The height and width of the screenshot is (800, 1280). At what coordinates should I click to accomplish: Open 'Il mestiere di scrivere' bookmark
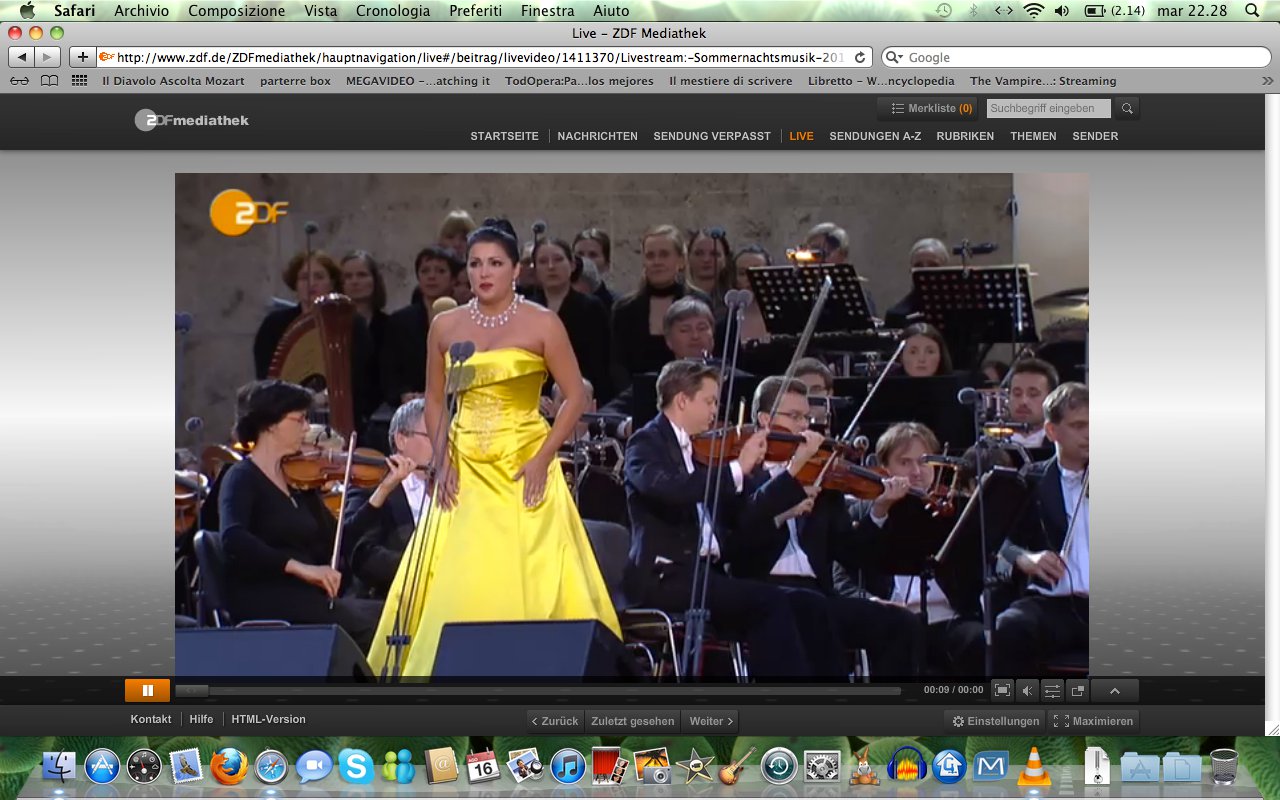[730, 81]
